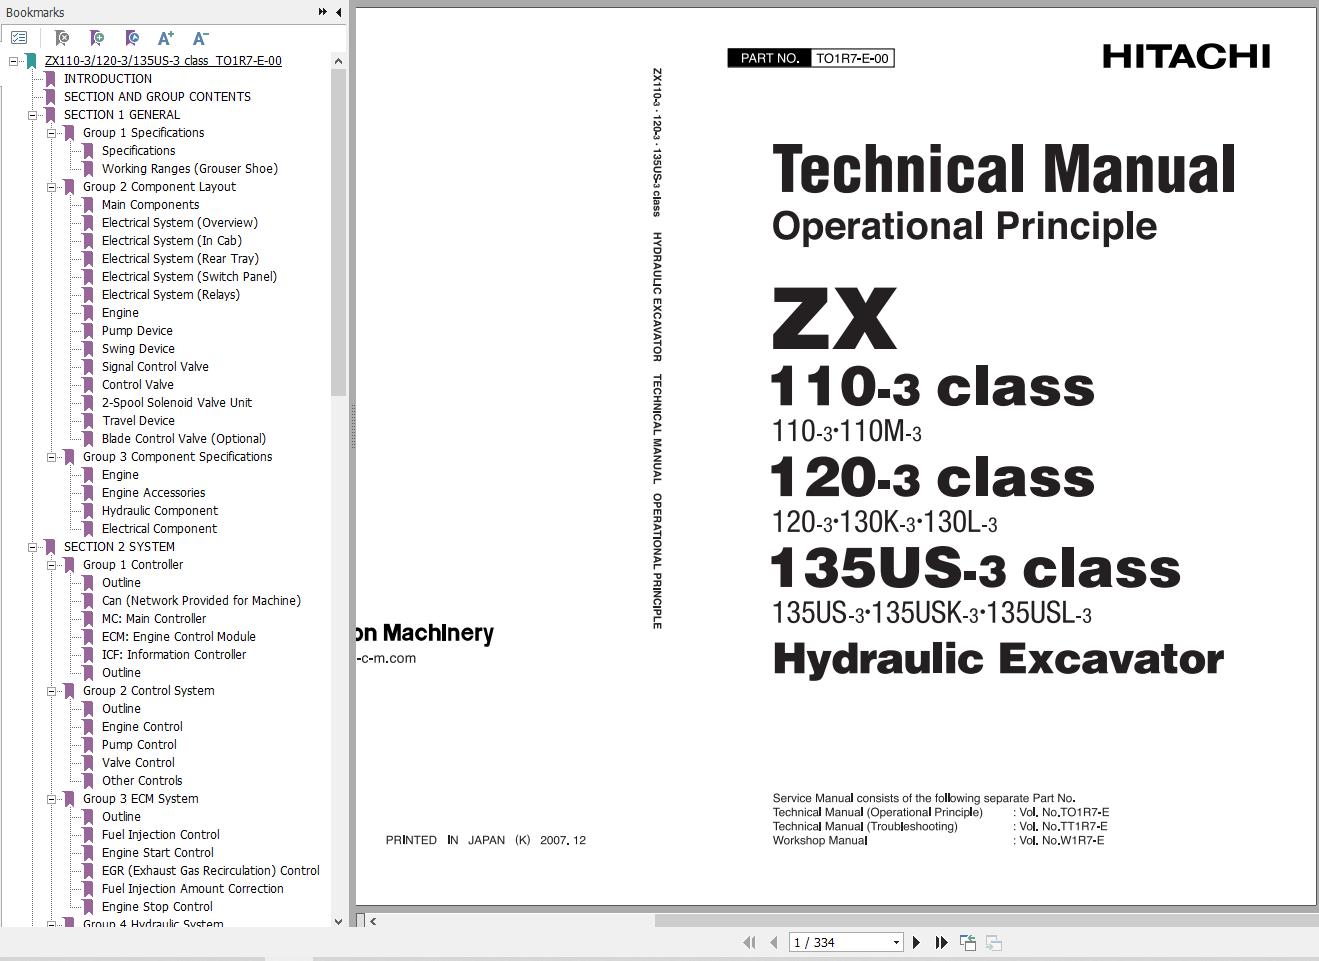Screen dimensions: 1319x961
Task: Open 2-Spool Solenoid Valve Unit bookmark
Action: [x=177, y=403]
